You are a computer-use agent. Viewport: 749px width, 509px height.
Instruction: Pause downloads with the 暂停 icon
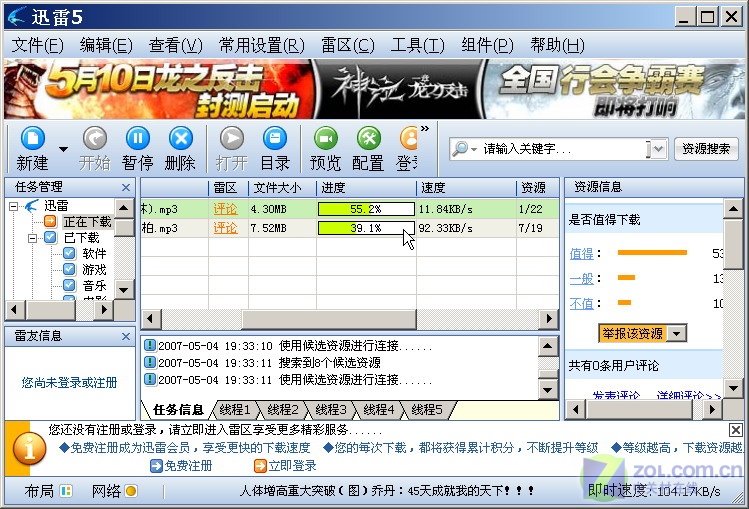(x=138, y=138)
